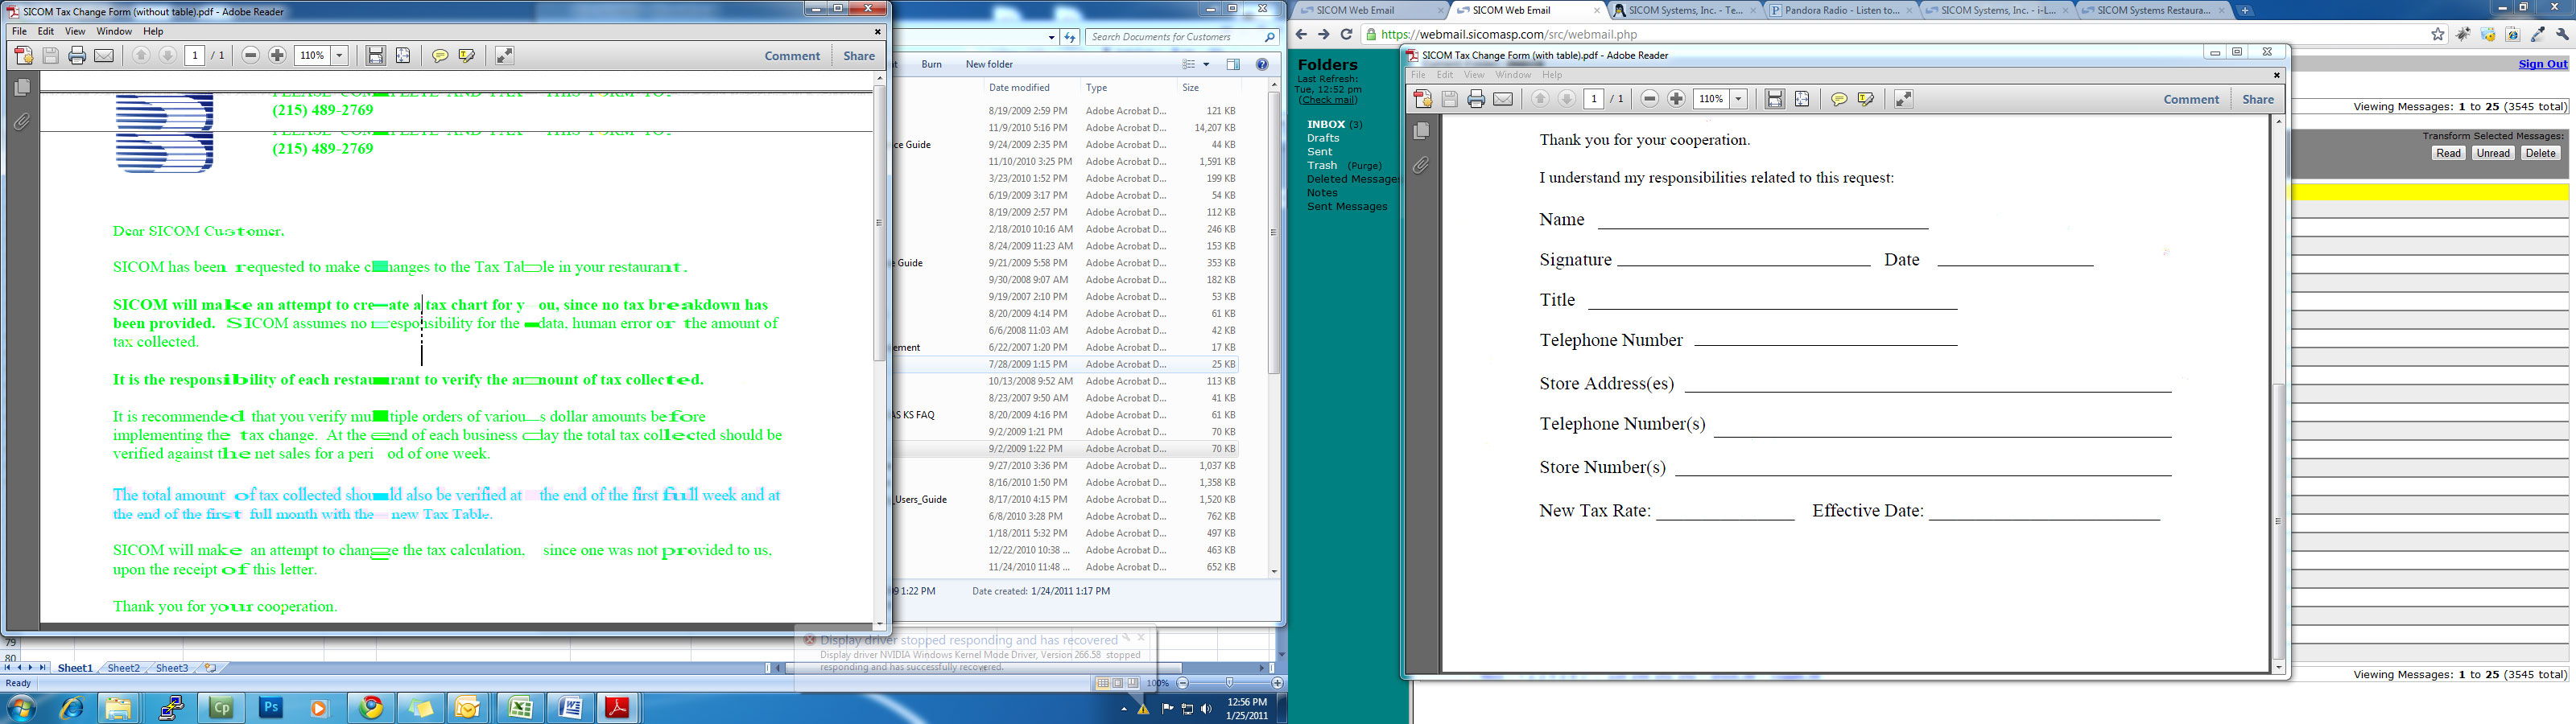Screen dimensions: 2576x724
Task: Enter read mode in right Adobe Reader
Action: pyautogui.click(x=1903, y=99)
